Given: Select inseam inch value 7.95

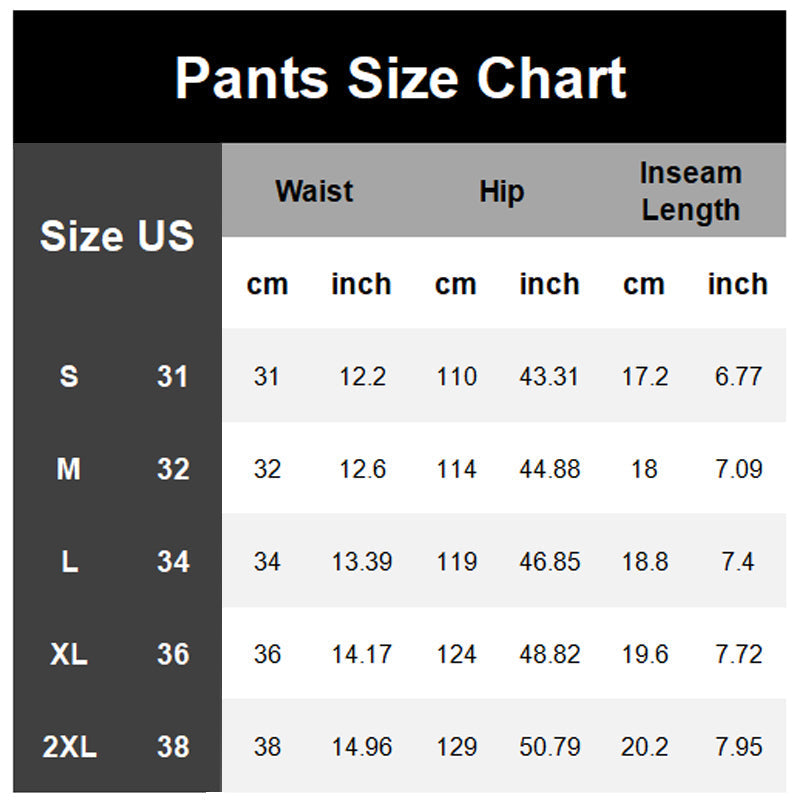Looking at the screenshot, I should tap(738, 746).
